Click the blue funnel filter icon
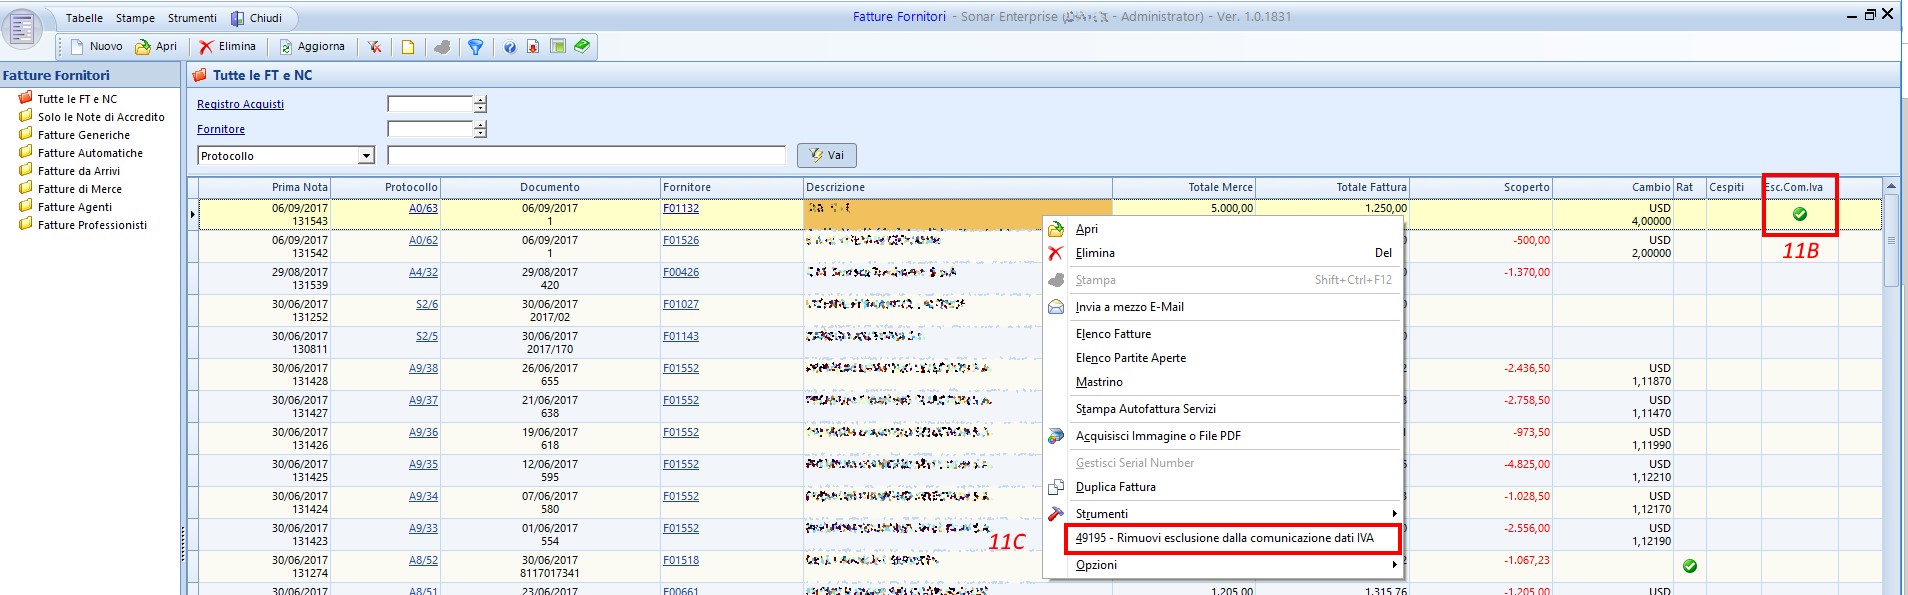1908x595 pixels. tap(476, 47)
